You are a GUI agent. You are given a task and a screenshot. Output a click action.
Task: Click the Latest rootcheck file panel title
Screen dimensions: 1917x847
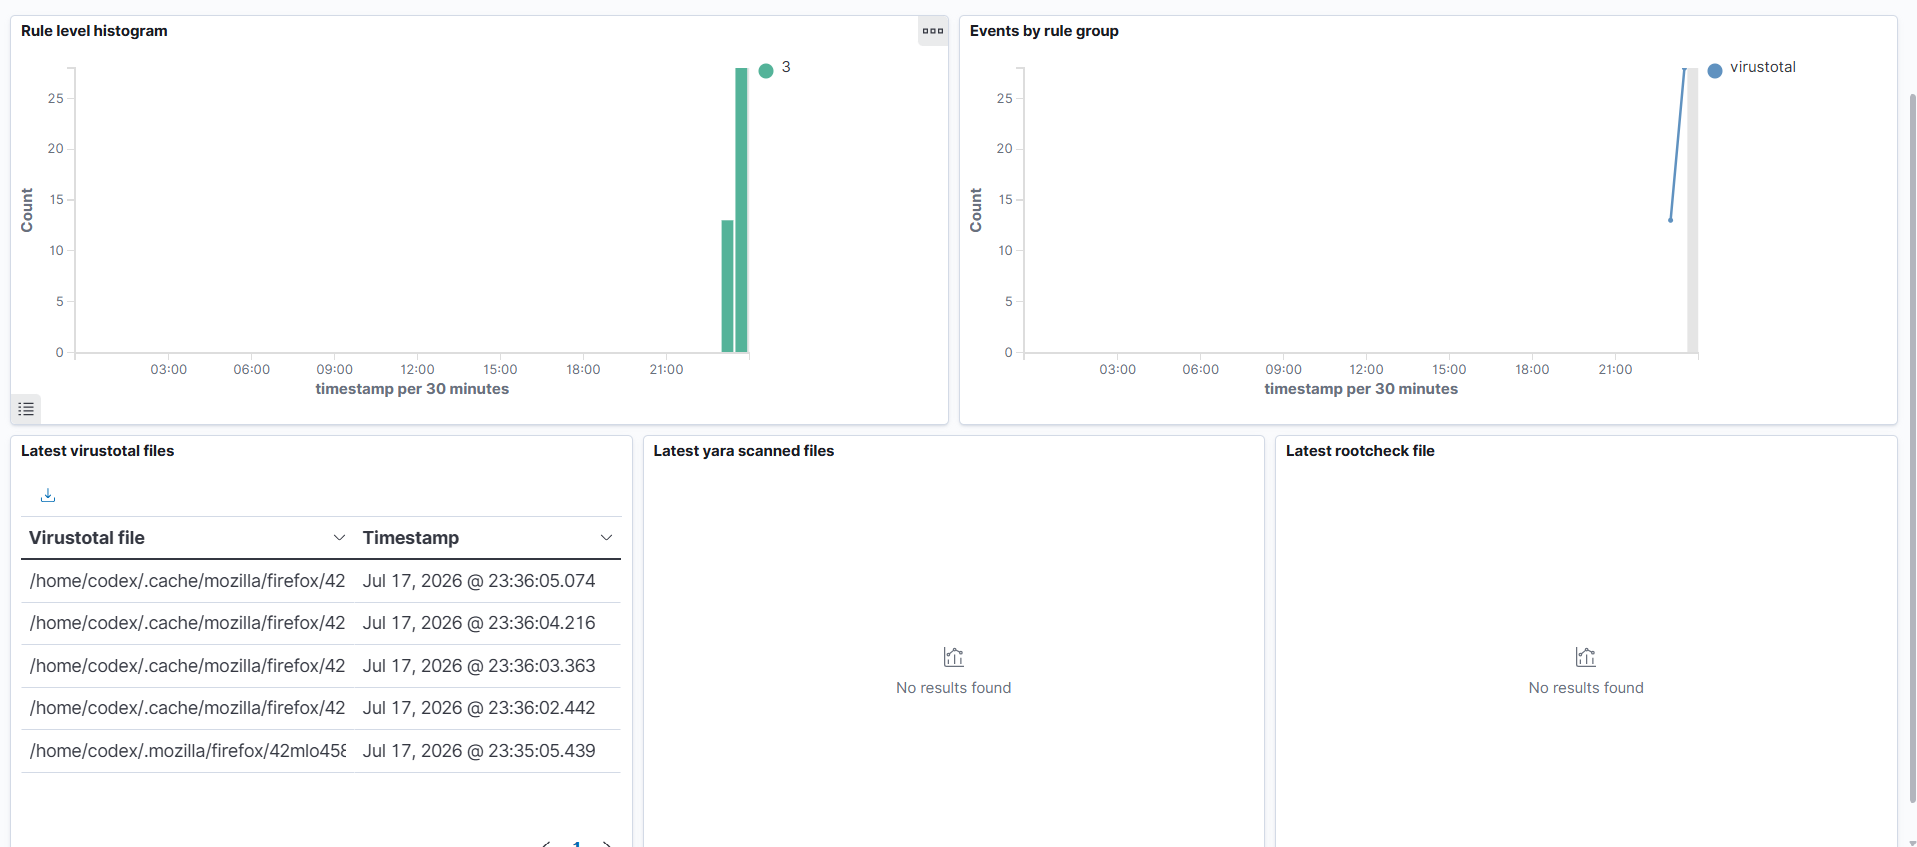pyautogui.click(x=1360, y=451)
